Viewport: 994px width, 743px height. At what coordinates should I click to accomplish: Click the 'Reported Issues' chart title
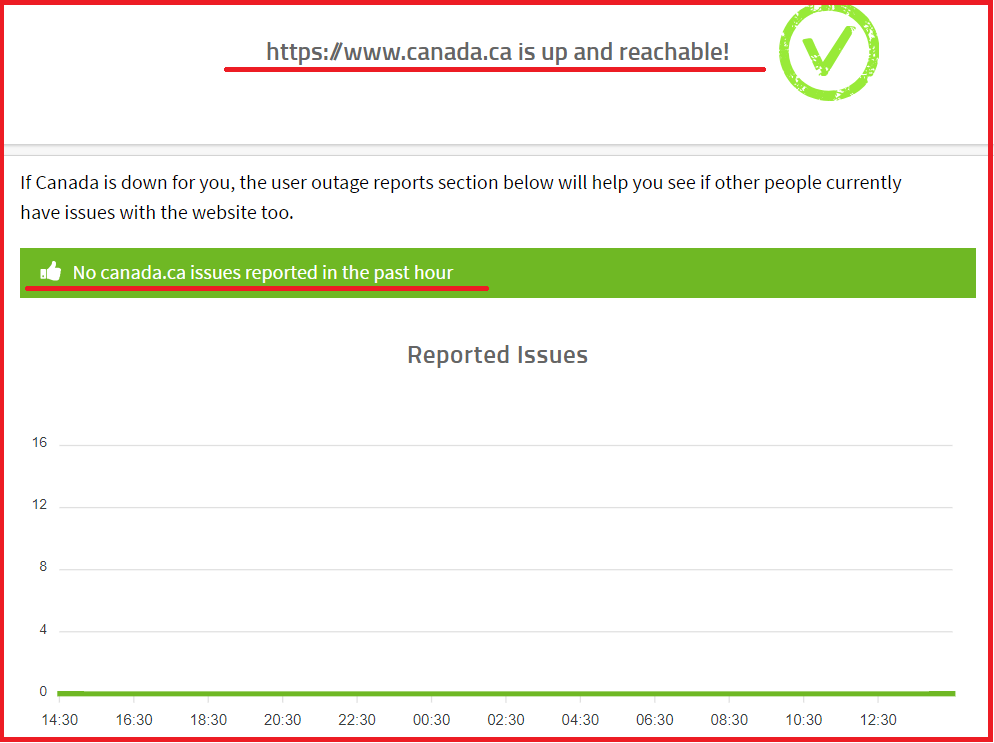(498, 354)
